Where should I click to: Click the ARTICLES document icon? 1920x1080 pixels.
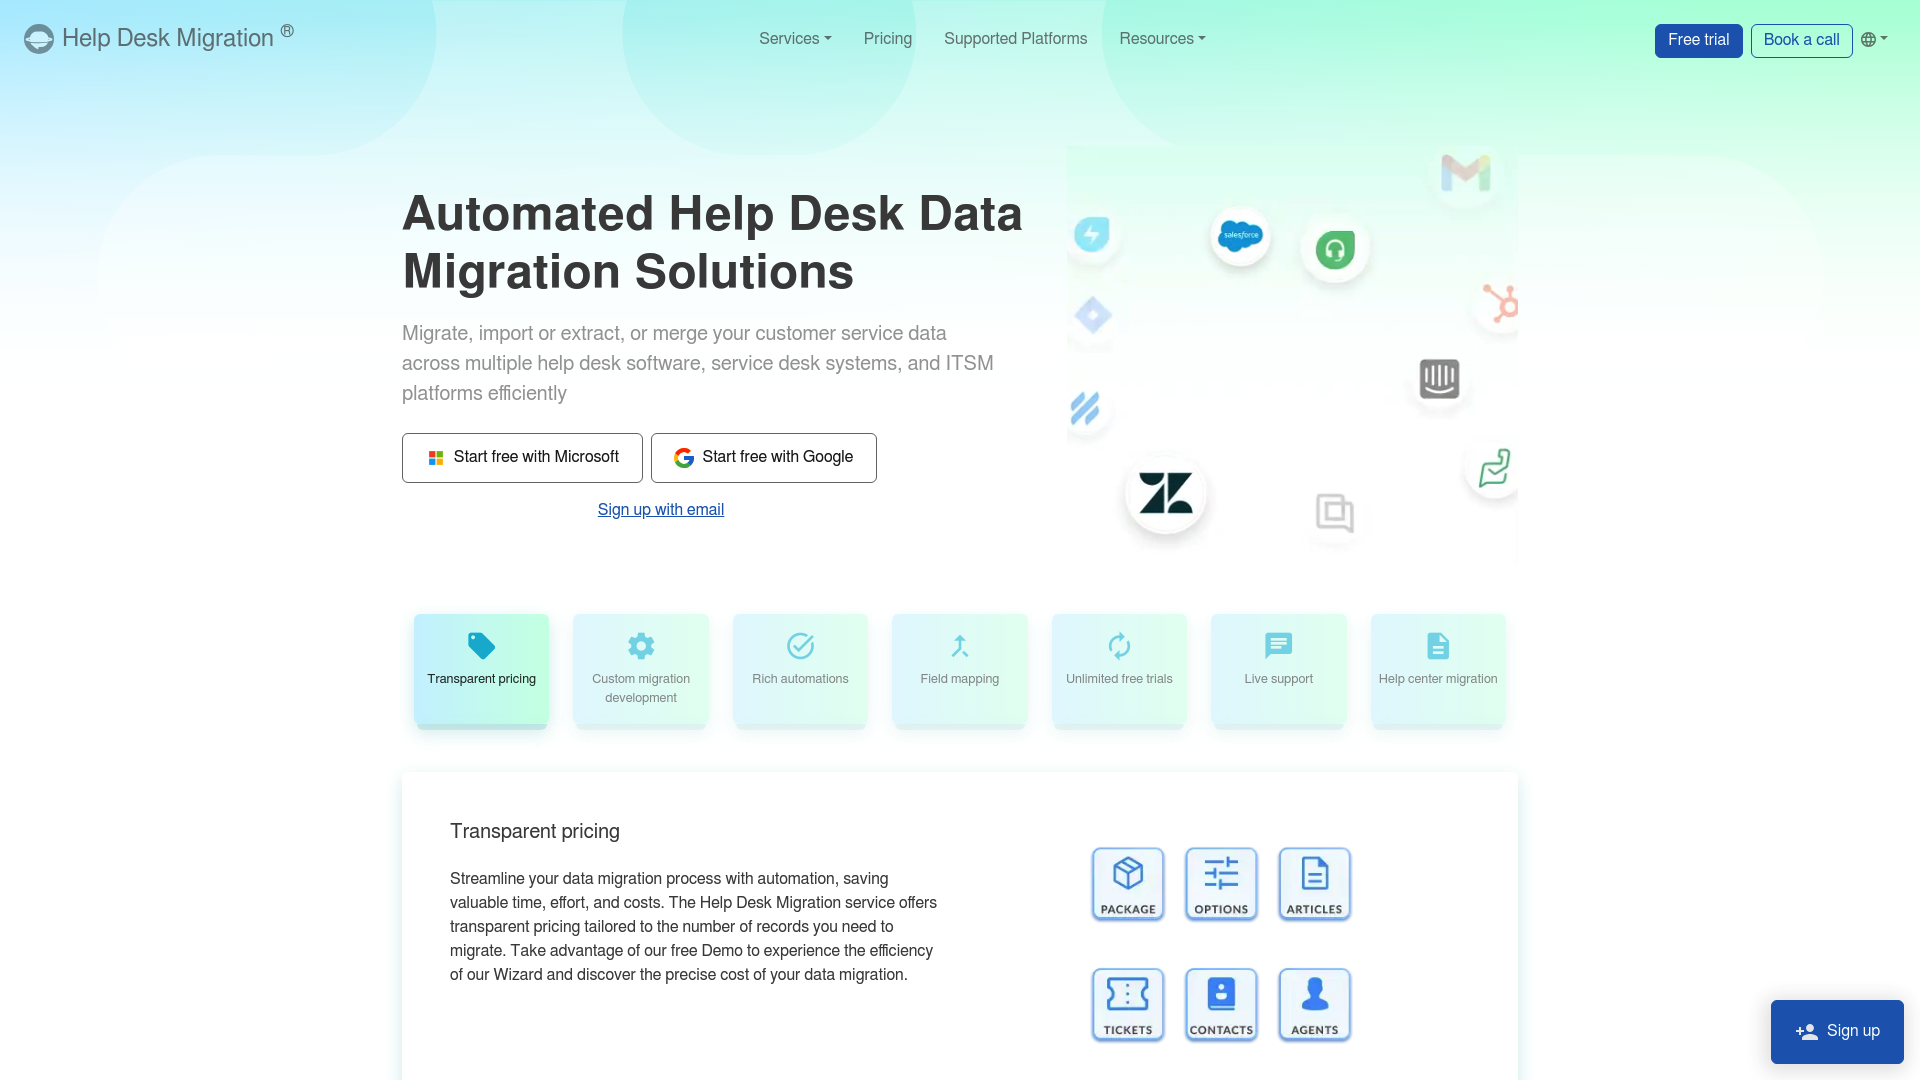pyautogui.click(x=1315, y=884)
